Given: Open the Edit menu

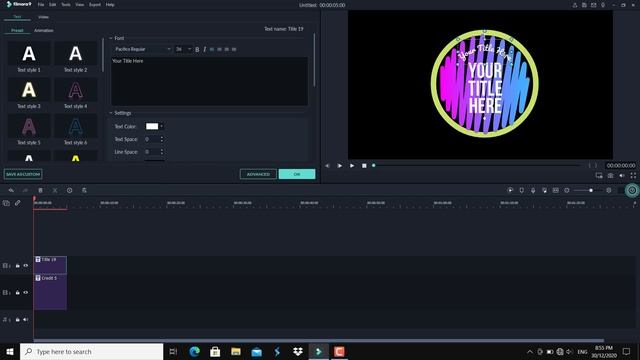Looking at the screenshot, I should coord(53,5).
